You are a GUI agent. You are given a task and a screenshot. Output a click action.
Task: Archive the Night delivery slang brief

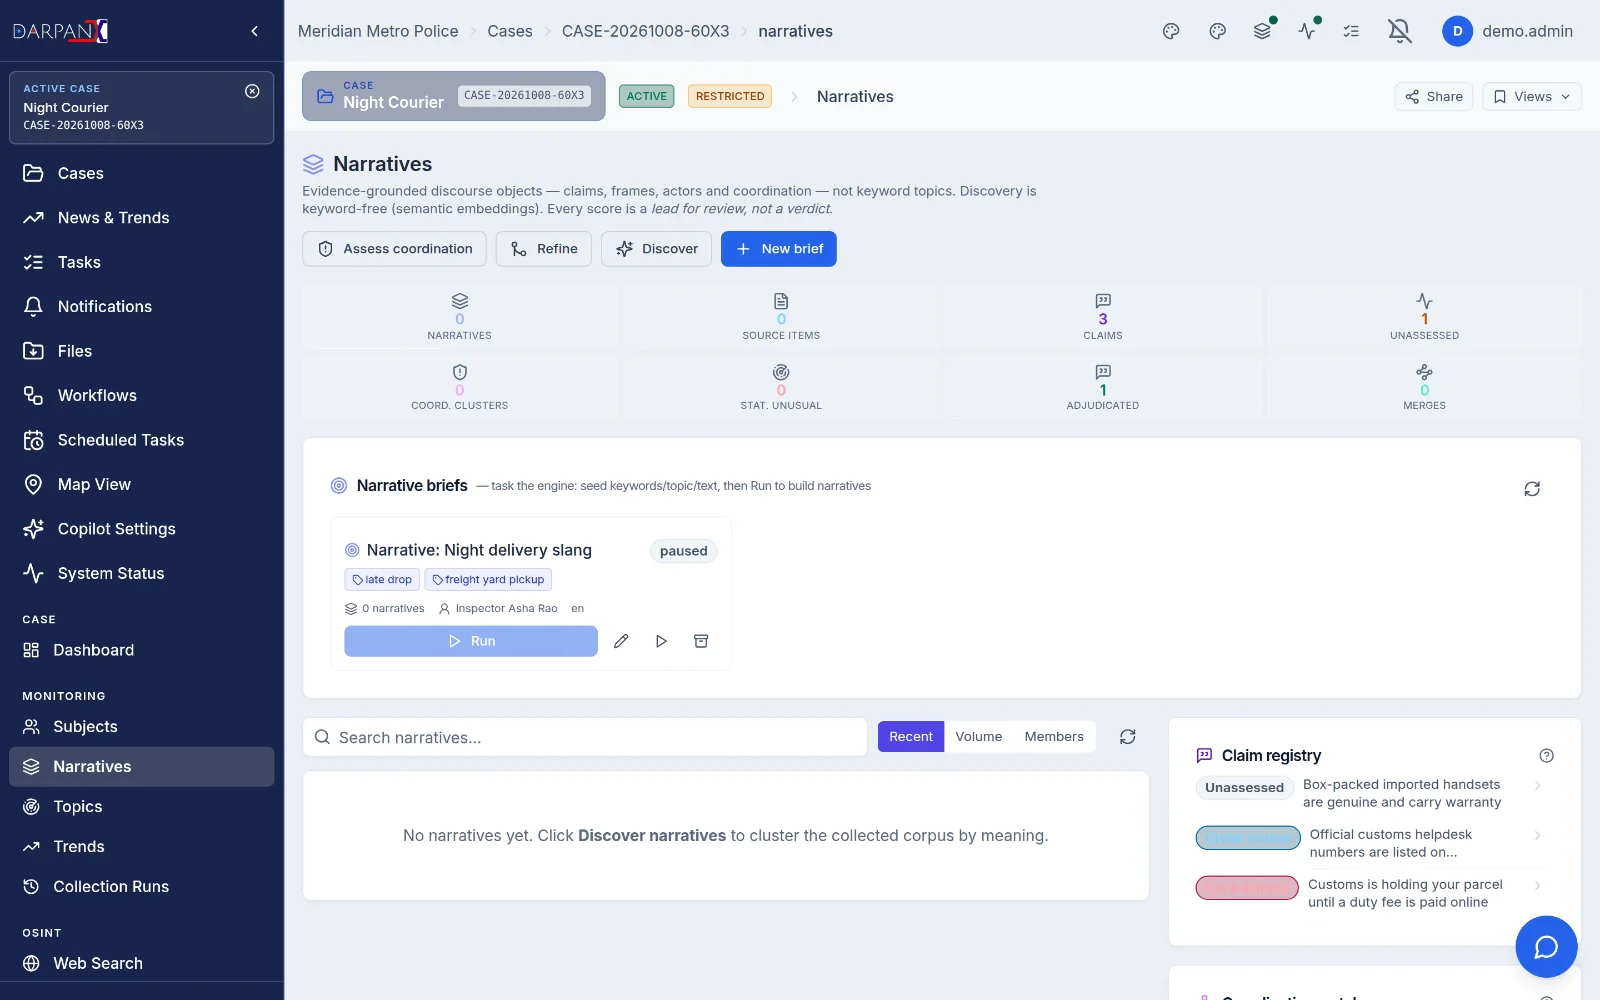tap(701, 641)
